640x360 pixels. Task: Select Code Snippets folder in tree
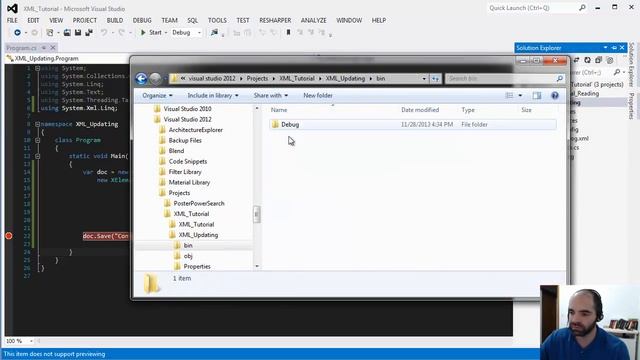pyautogui.click(x=187, y=161)
